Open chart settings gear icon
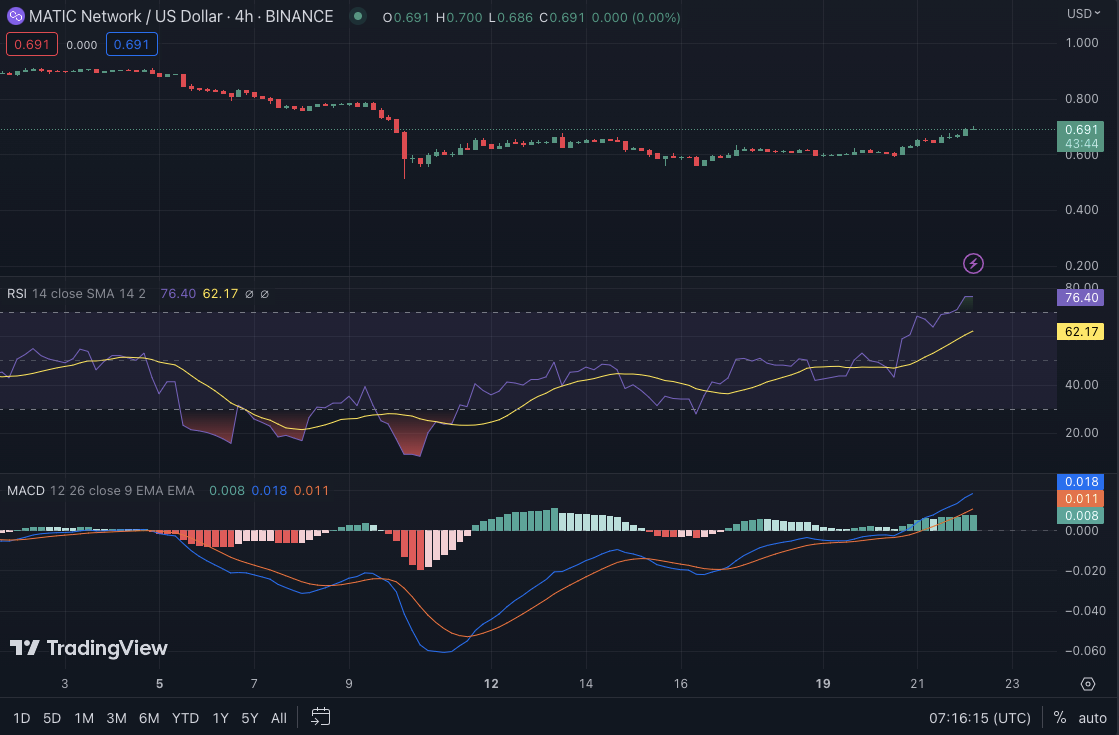1119x735 pixels. tap(1088, 684)
